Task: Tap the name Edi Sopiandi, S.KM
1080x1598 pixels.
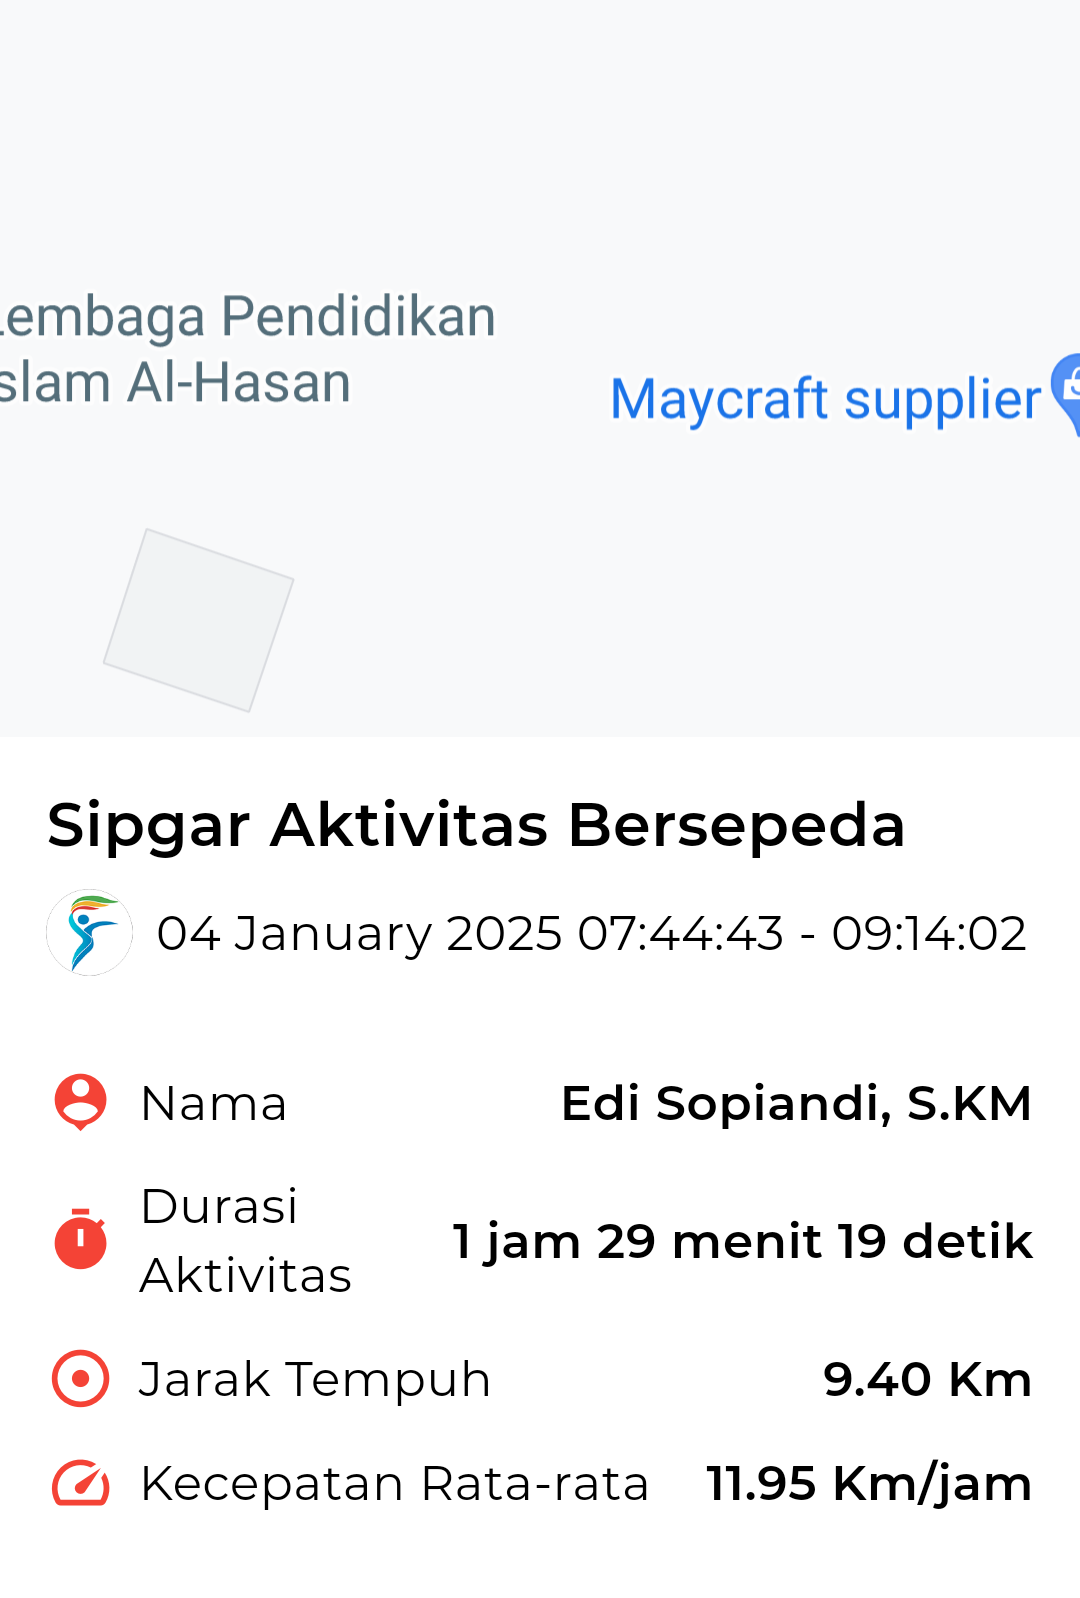Action: click(796, 1104)
